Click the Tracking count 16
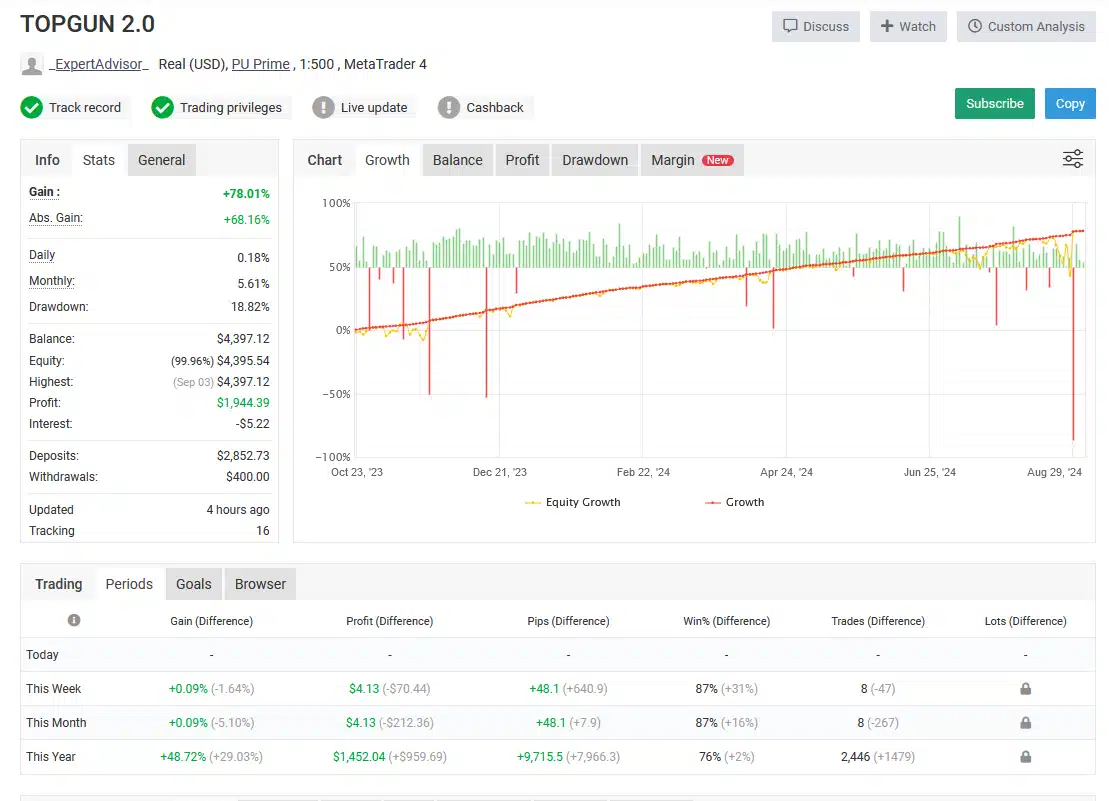Image resolution: width=1109 pixels, height=801 pixels. coord(262,530)
